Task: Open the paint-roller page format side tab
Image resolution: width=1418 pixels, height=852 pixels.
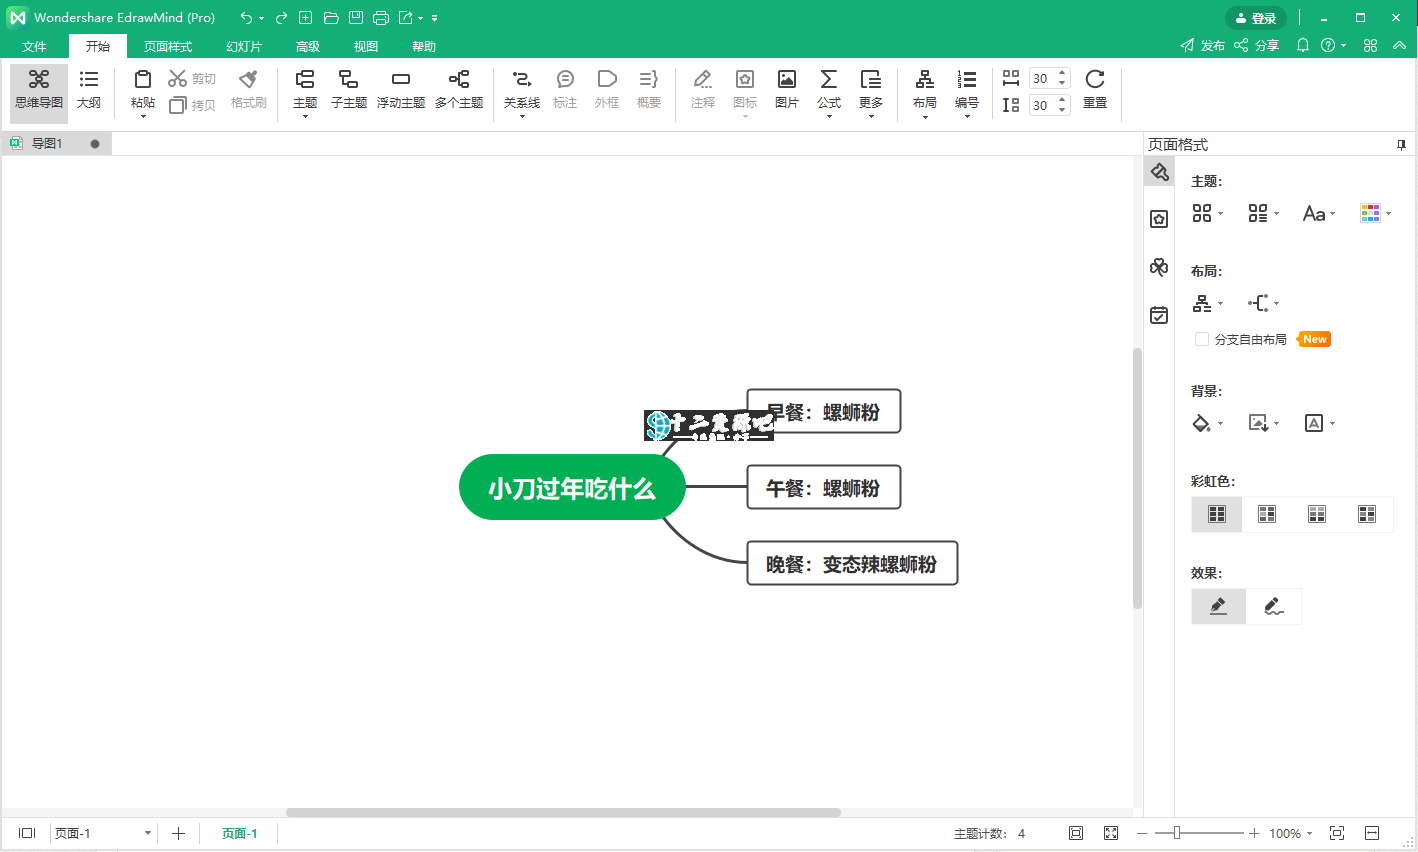Action: click(x=1159, y=172)
